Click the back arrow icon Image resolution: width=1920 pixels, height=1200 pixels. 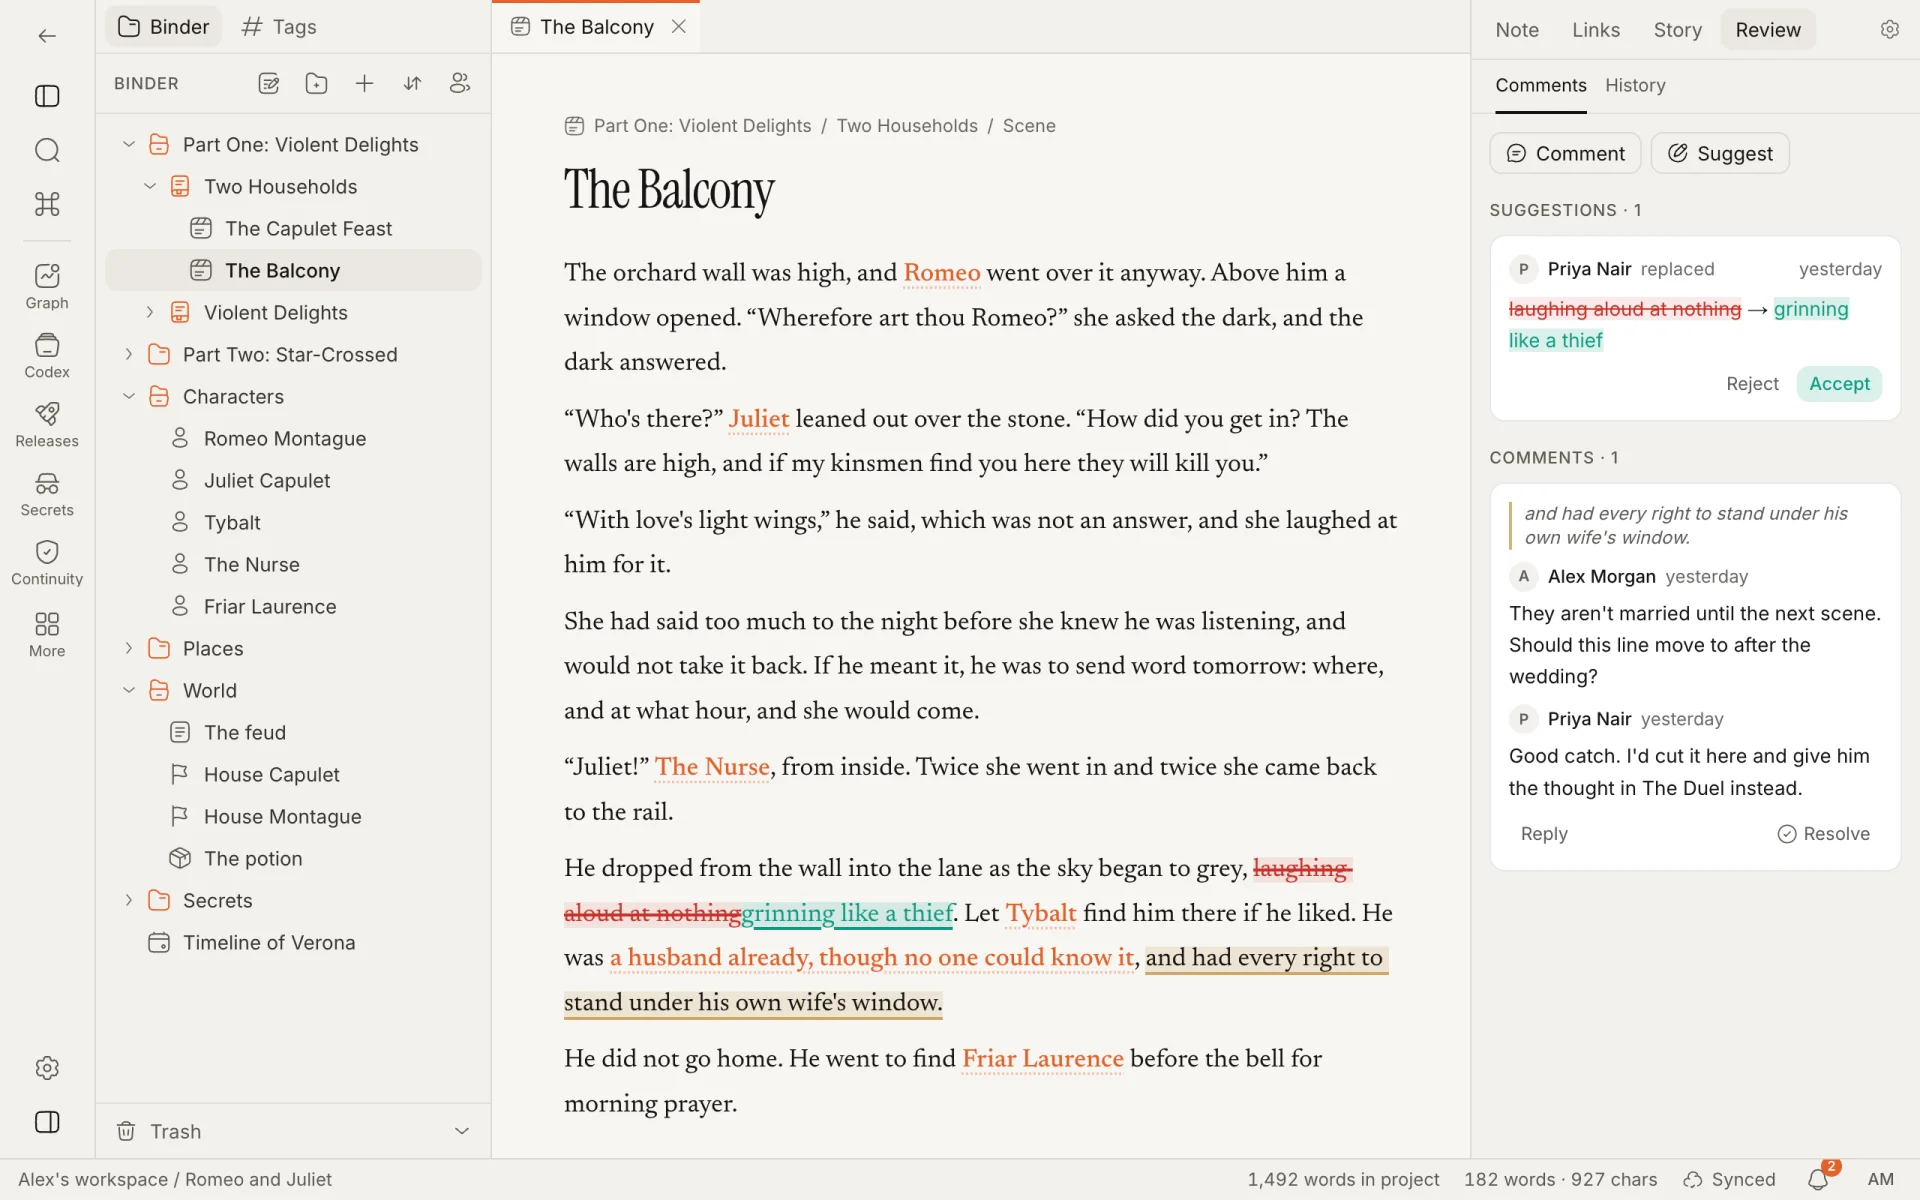(47, 36)
